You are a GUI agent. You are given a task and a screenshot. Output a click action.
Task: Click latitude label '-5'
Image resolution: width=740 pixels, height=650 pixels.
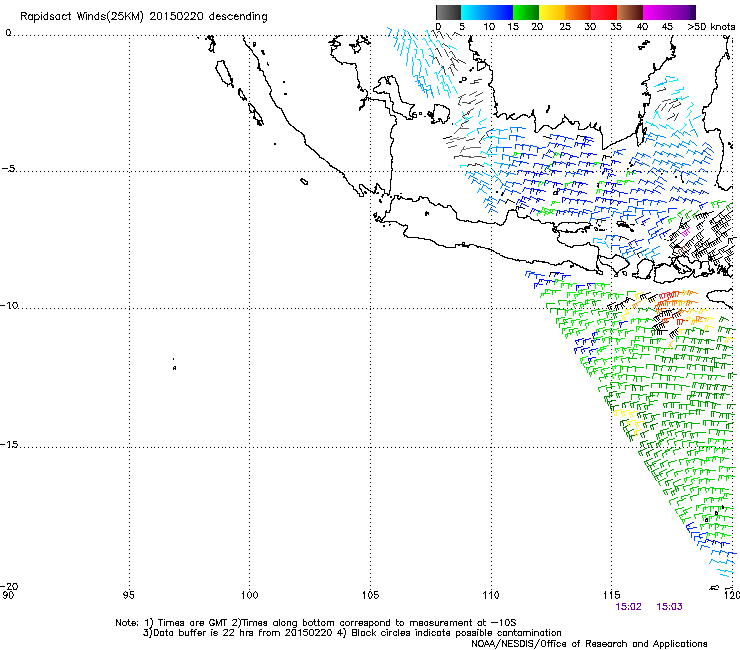point(8,169)
